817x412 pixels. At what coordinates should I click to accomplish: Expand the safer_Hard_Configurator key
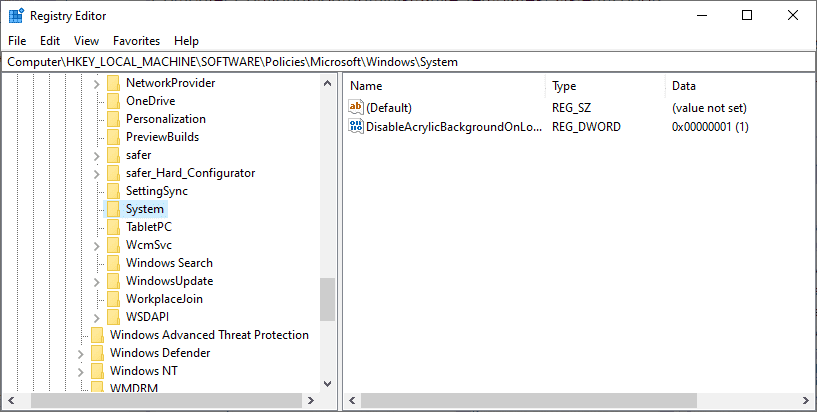point(97,173)
